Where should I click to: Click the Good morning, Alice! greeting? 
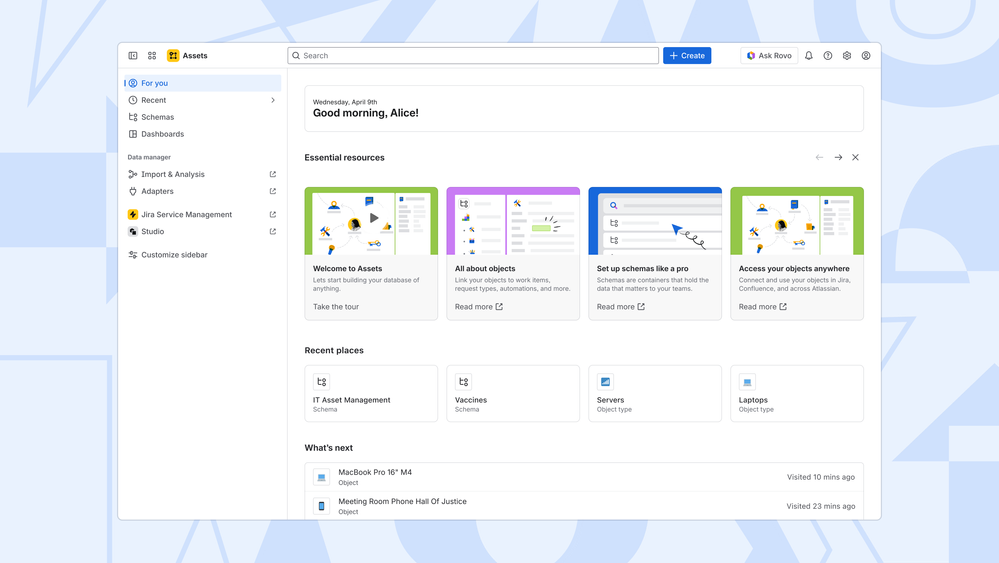pyautogui.click(x=366, y=113)
